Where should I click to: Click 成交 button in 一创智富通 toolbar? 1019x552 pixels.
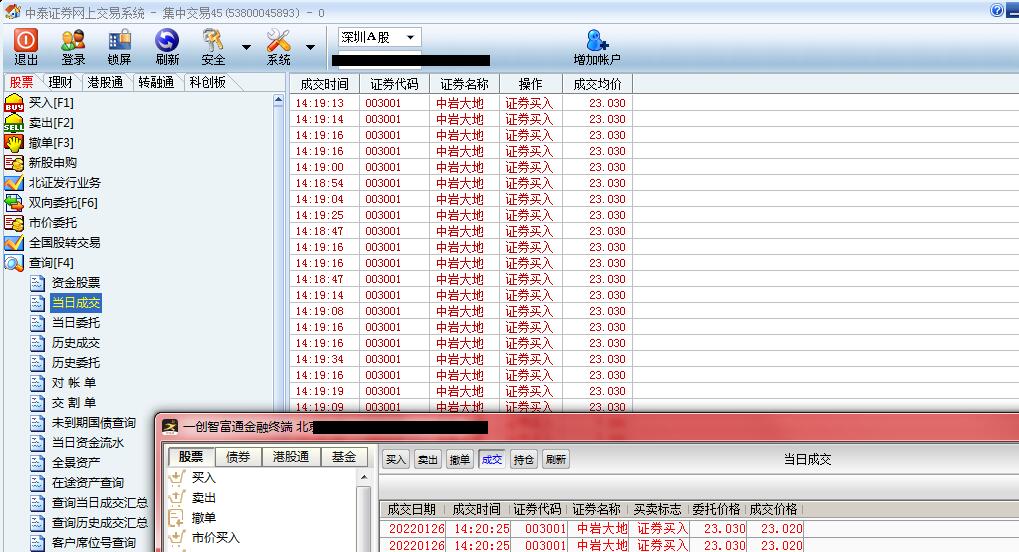[491, 460]
